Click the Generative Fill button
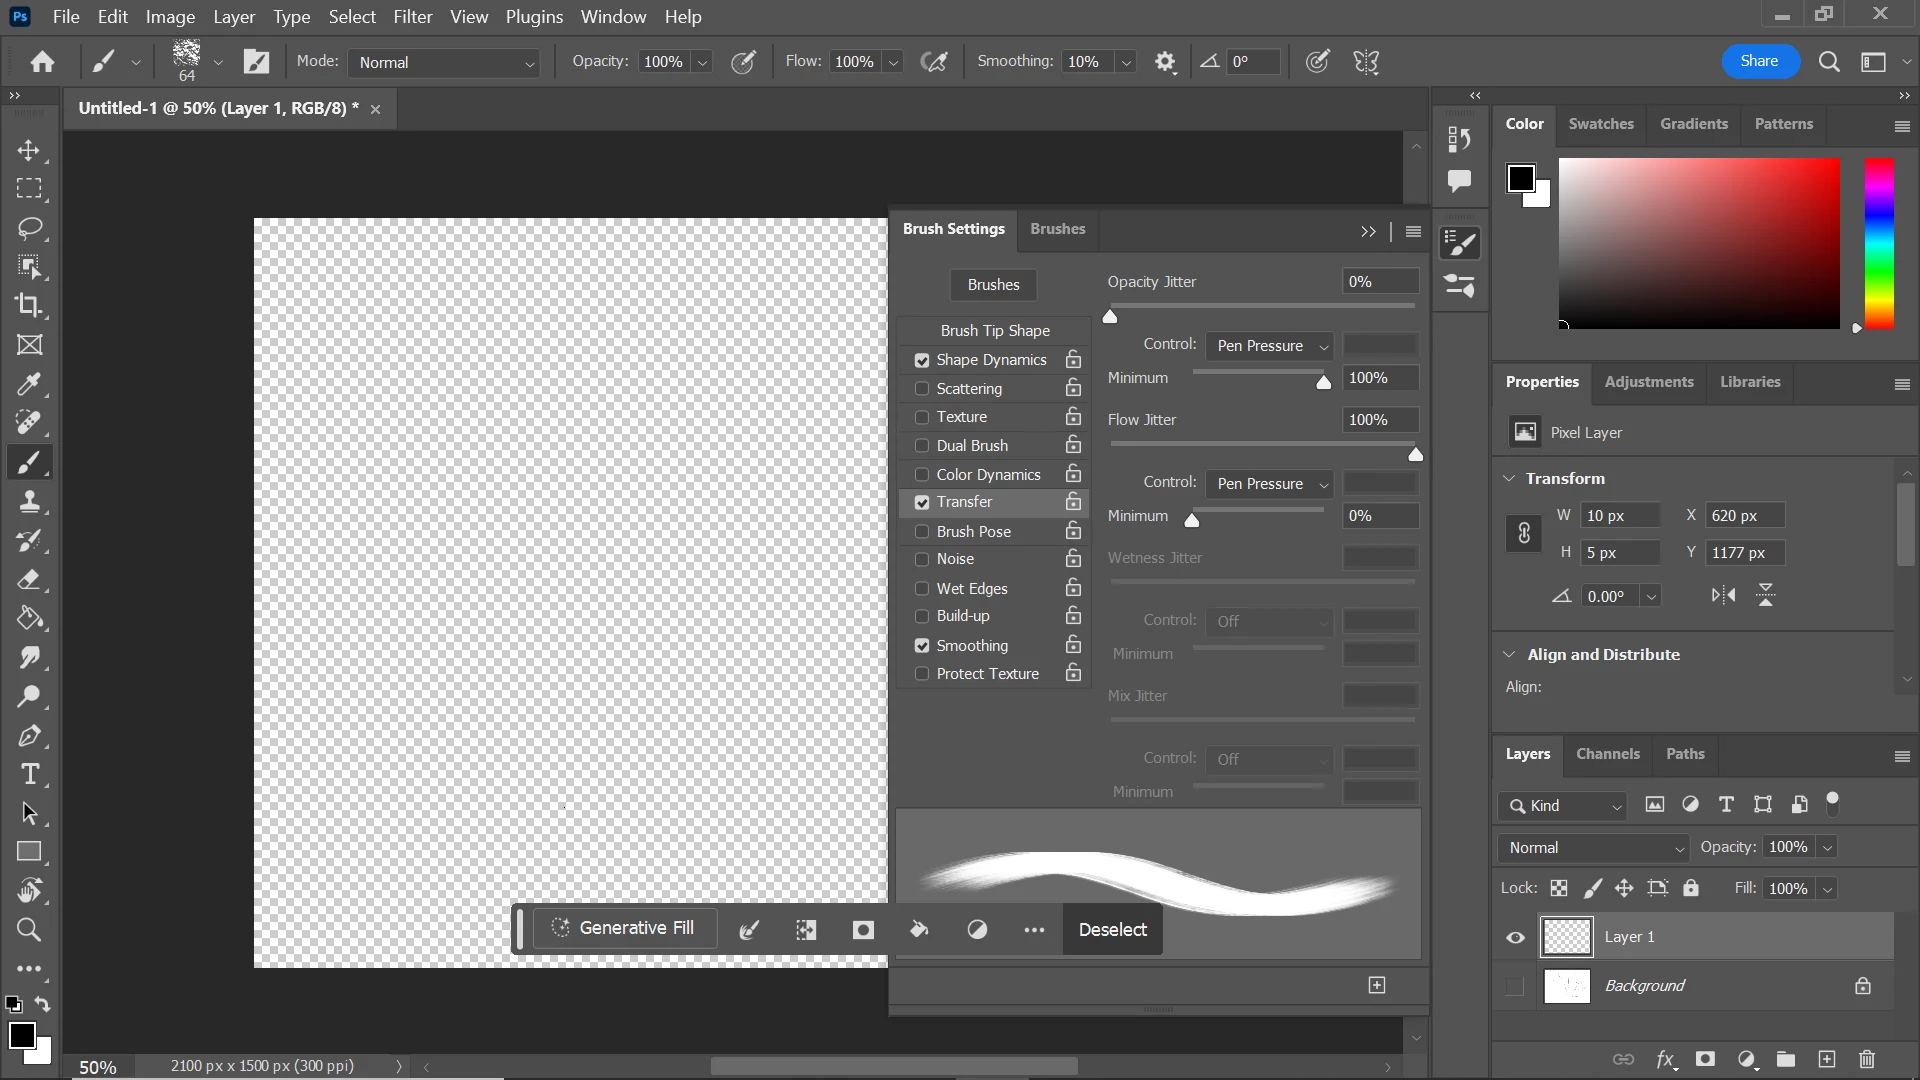This screenshot has width=1920, height=1080. [624, 928]
